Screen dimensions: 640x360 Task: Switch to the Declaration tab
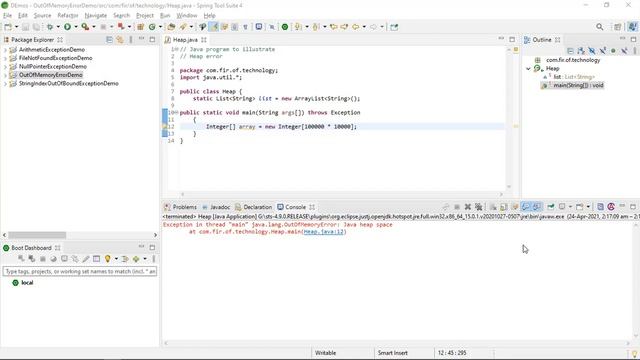pos(253,207)
